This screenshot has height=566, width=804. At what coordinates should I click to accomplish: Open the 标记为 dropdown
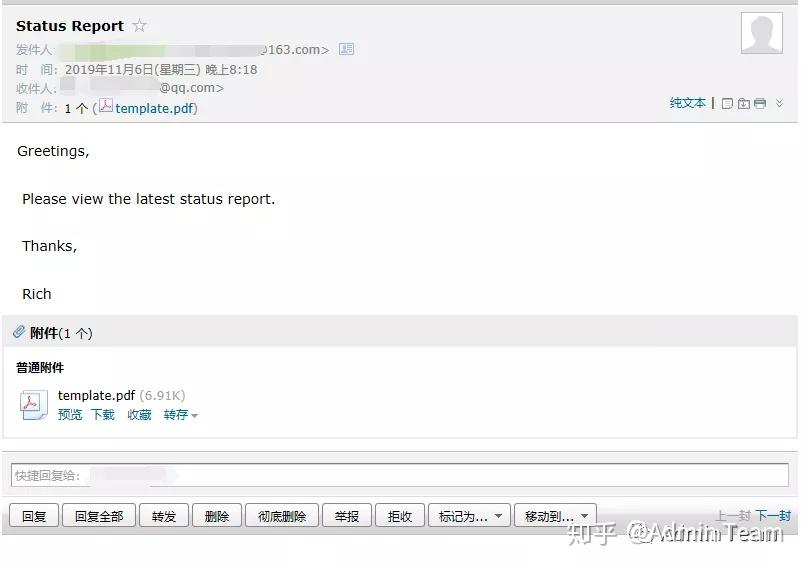point(469,516)
